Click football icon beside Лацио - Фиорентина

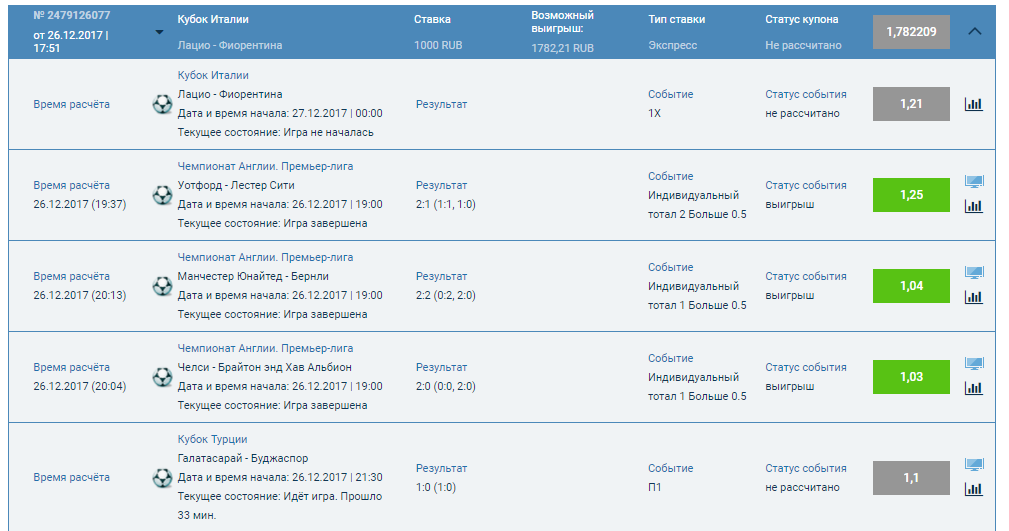(x=162, y=104)
